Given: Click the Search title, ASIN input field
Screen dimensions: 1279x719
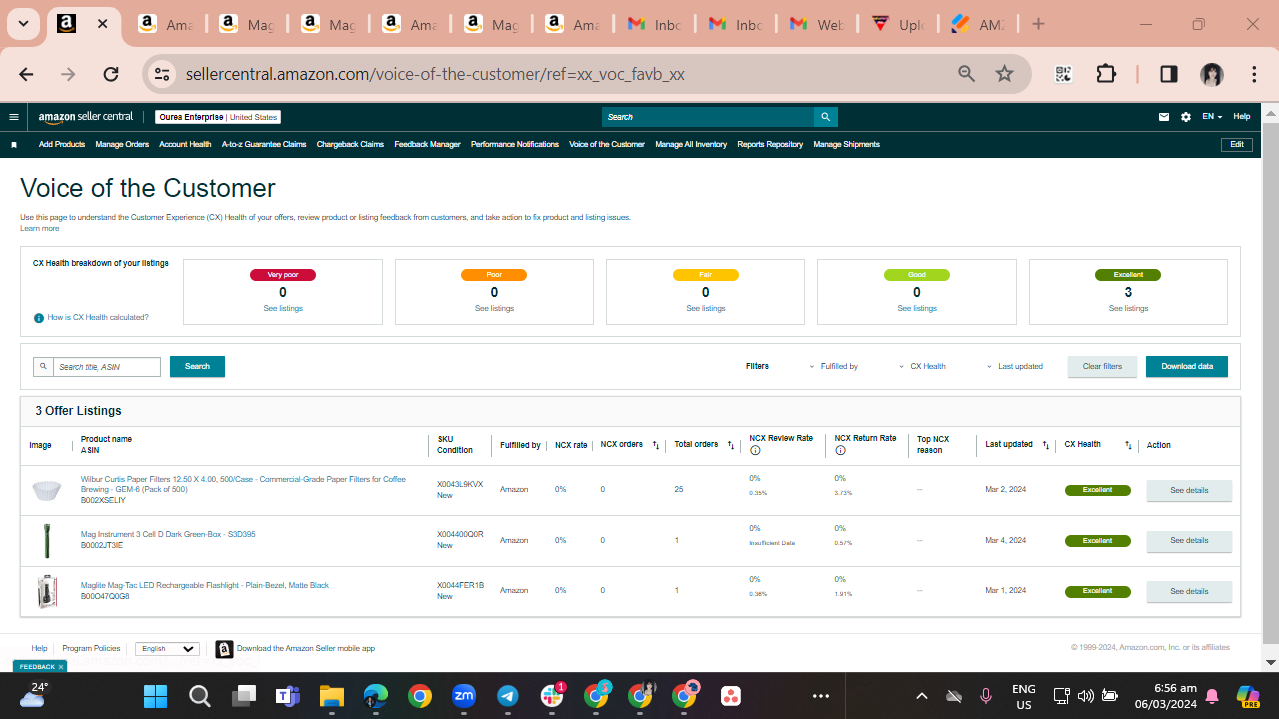Looking at the screenshot, I should point(106,367).
